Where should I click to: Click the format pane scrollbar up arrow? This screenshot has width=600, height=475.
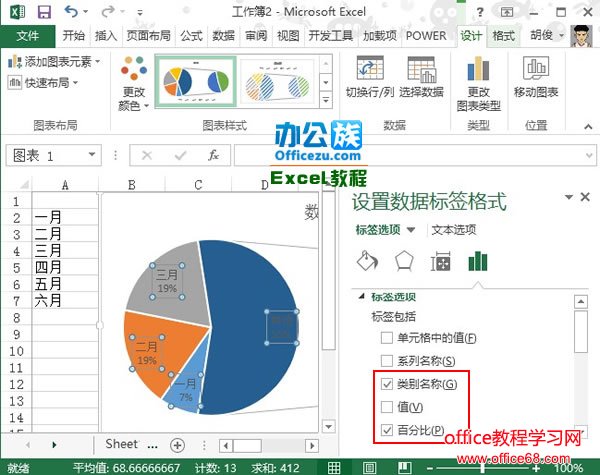[x=581, y=302]
